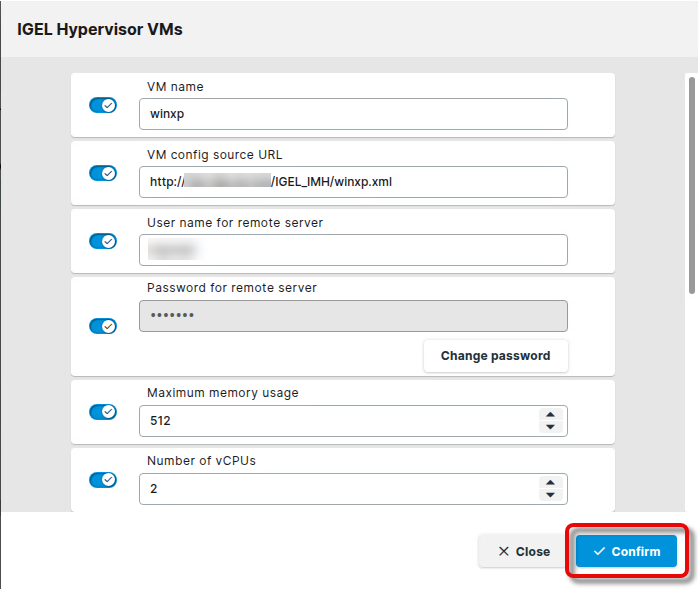Click the Change password button
The height and width of the screenshot is (589, 698).
495,355
